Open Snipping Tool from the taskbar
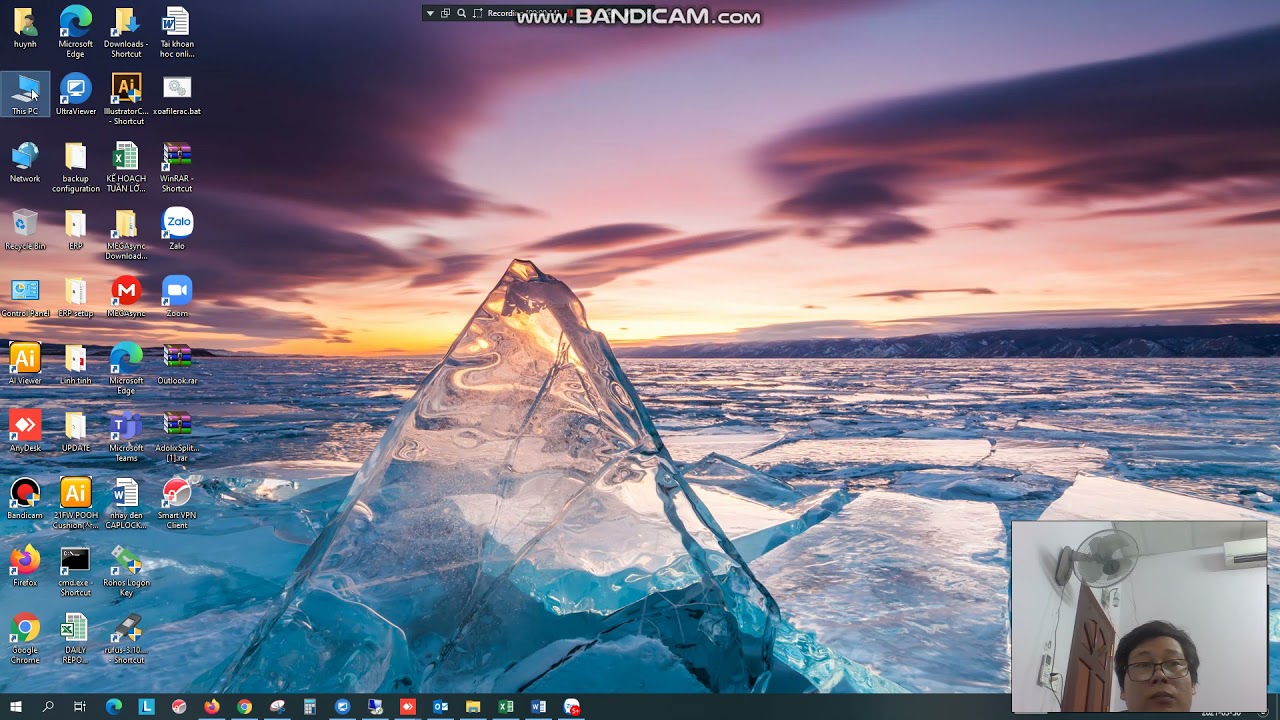The height and width of the screenshot is (720, 1280). pos(277,707)
